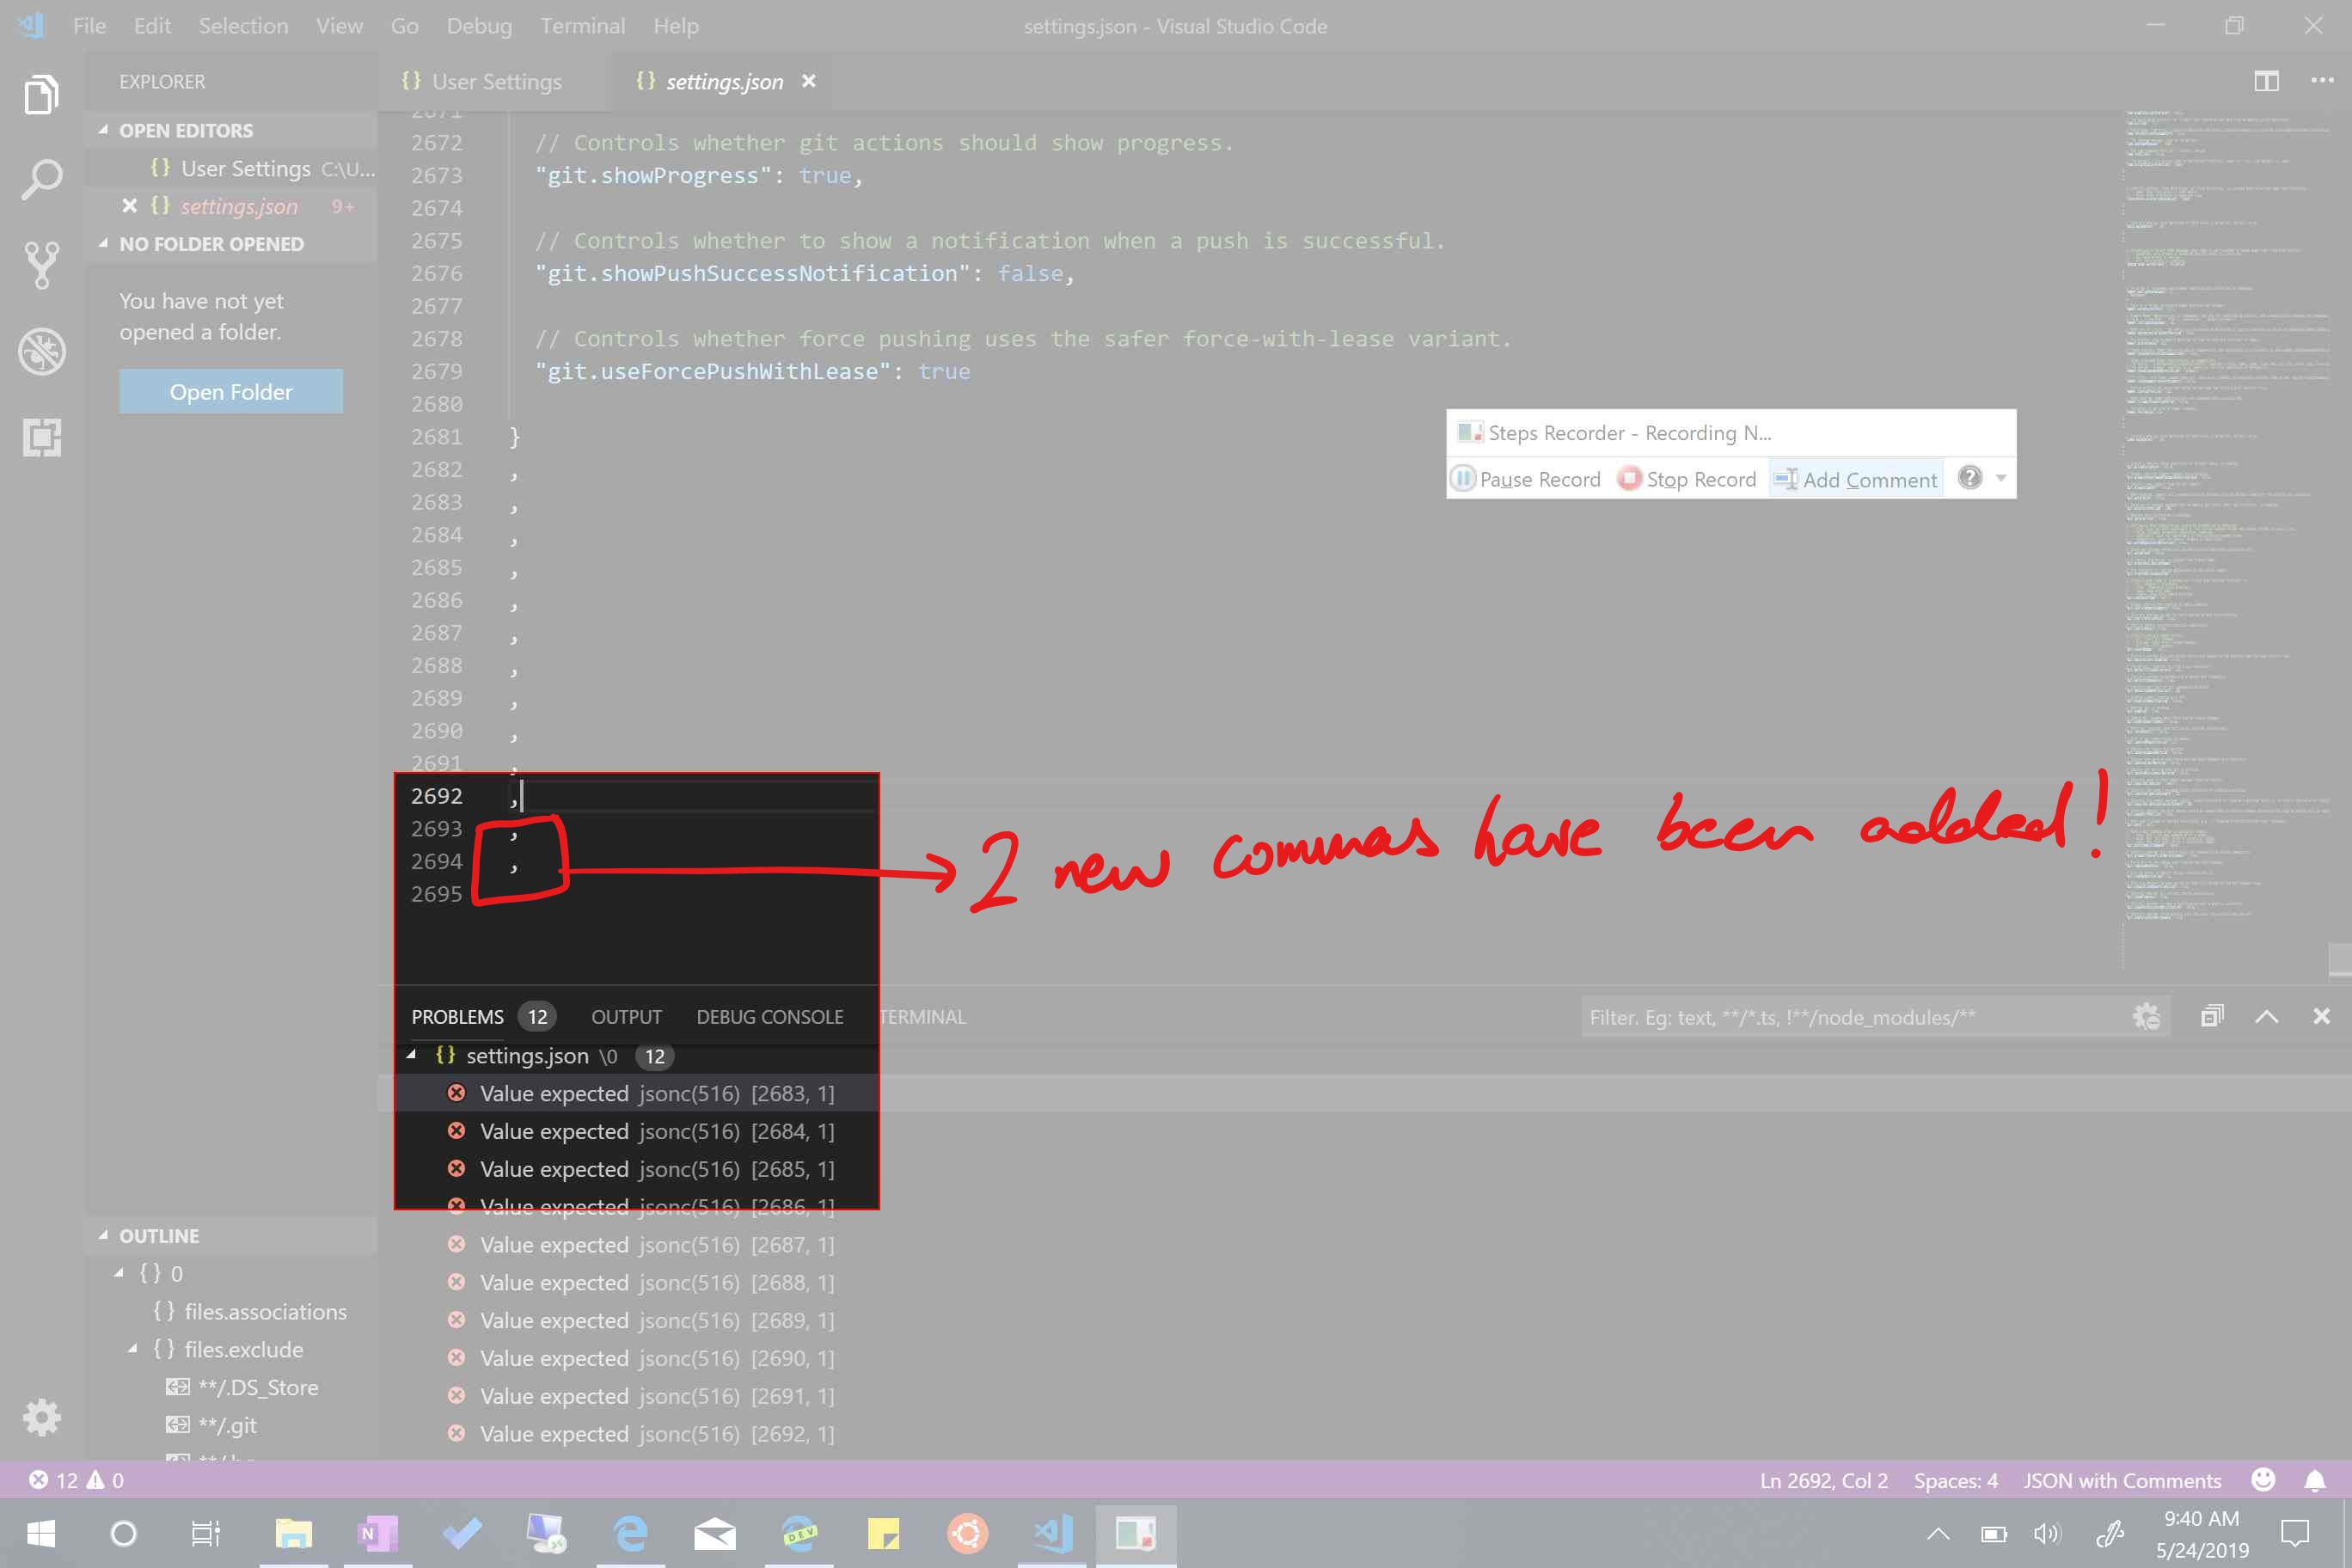The height and width of the screenshot is (1568, 2352).
Task: Open the Steps Recorder dropdown arrow
Action: coord(2000,478)
